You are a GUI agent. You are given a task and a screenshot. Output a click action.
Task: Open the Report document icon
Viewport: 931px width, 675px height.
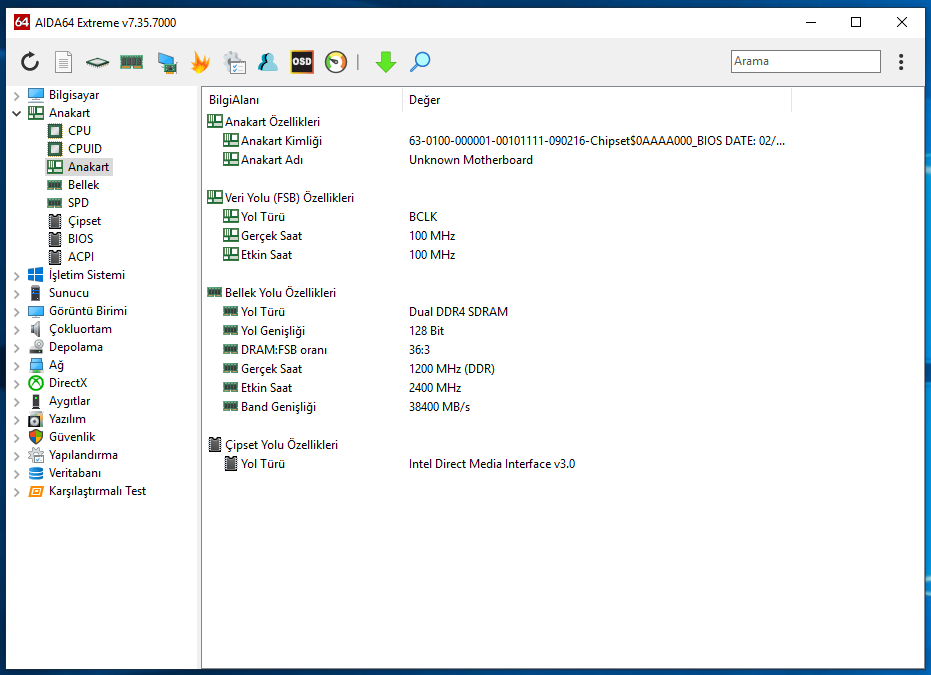(63, 62)
